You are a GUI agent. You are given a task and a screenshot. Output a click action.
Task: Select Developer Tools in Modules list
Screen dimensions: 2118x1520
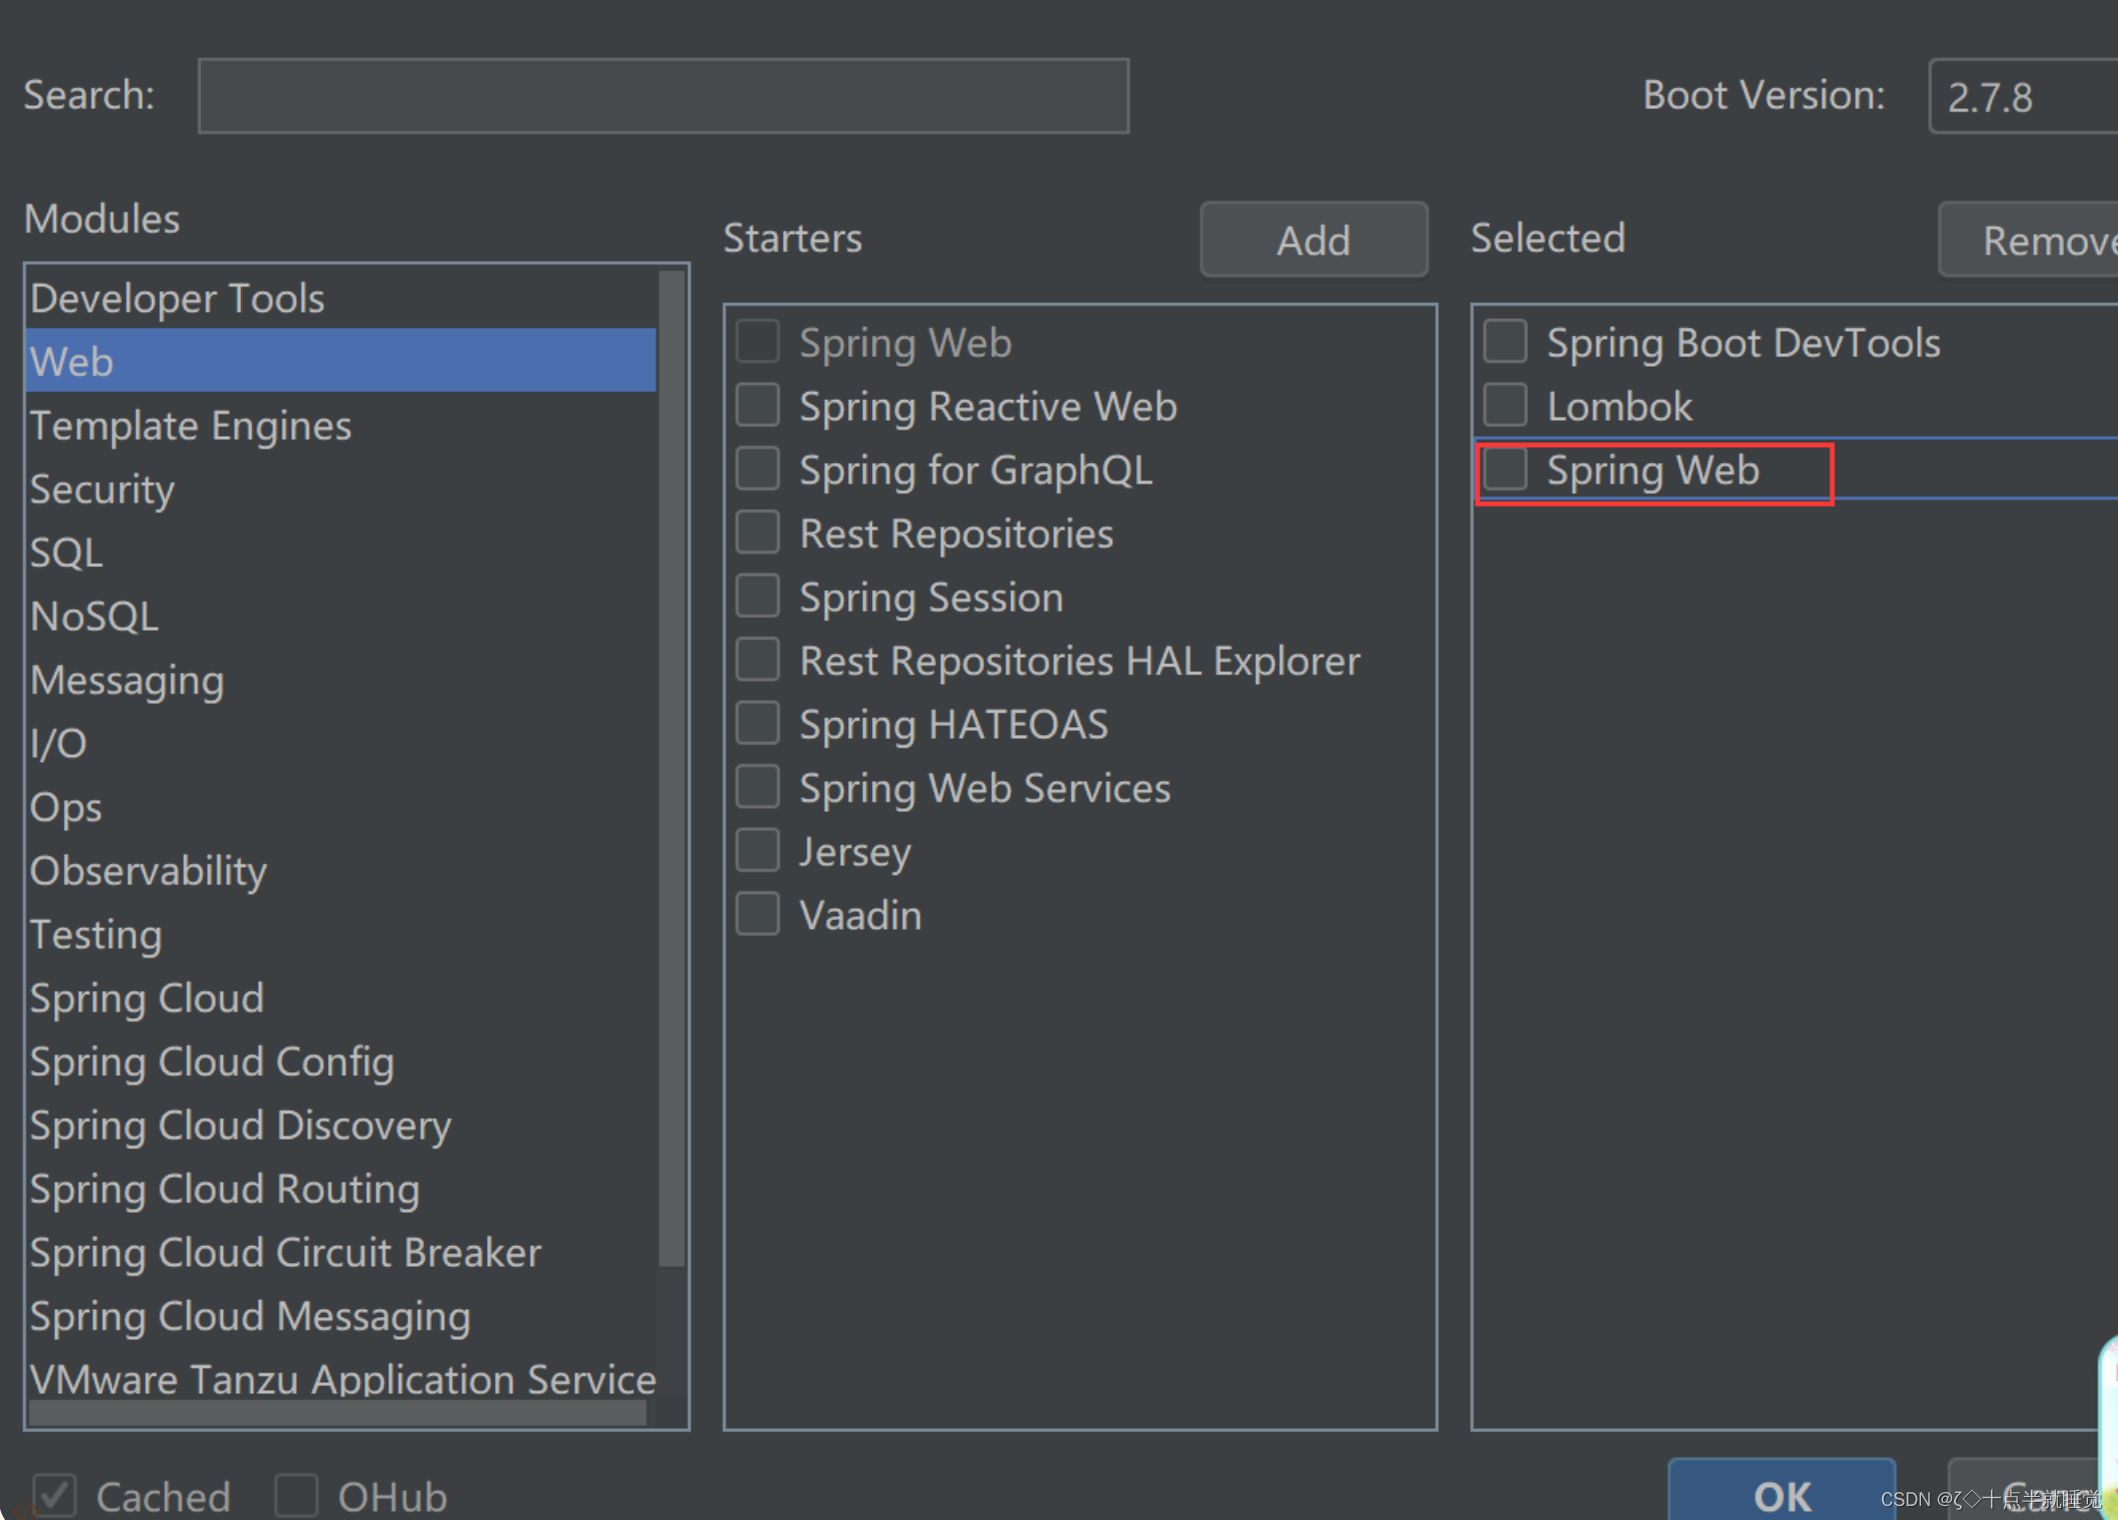pos(177,298)
